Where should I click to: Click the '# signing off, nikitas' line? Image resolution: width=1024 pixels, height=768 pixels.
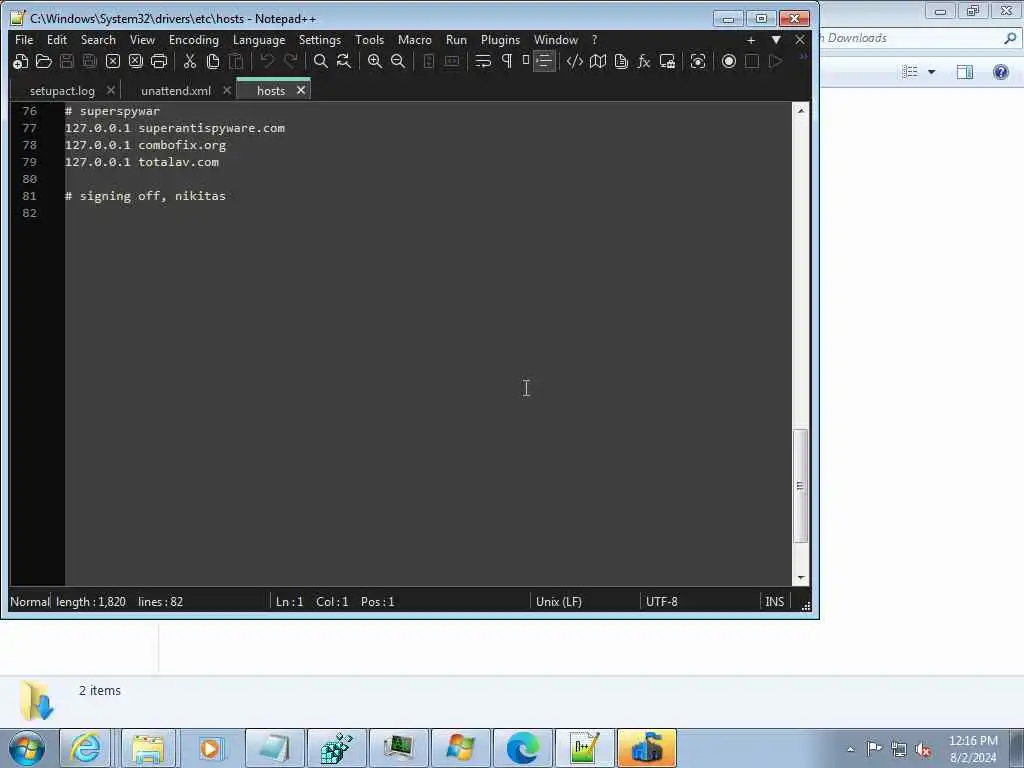point(146,196)
